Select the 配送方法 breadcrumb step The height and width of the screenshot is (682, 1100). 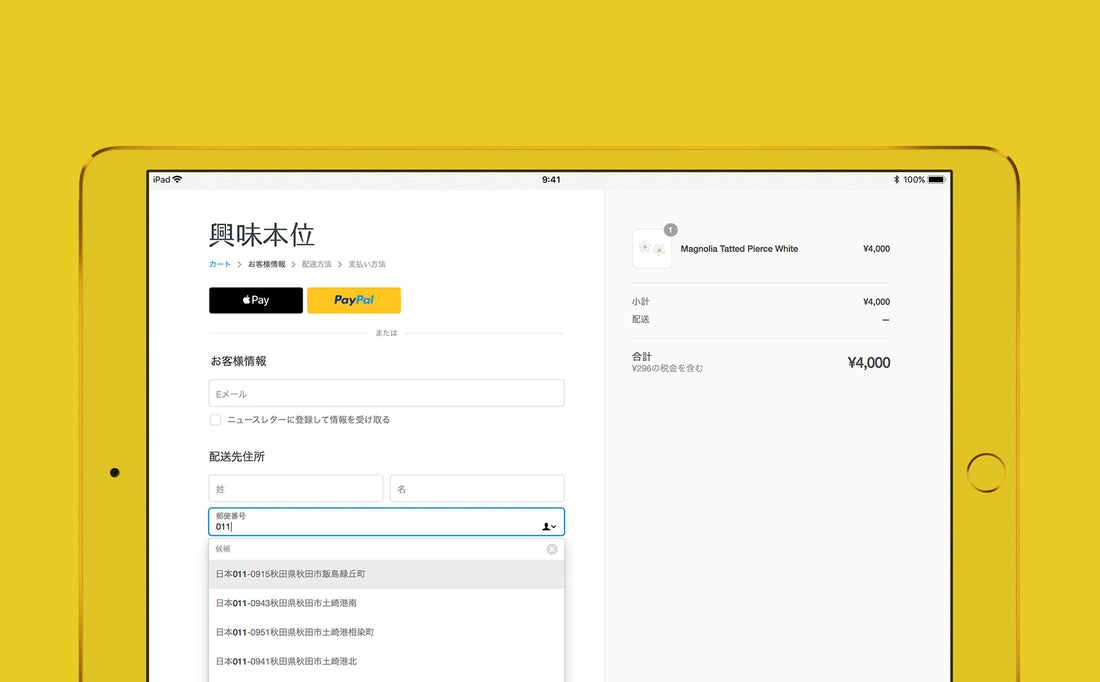click(316, 264)
